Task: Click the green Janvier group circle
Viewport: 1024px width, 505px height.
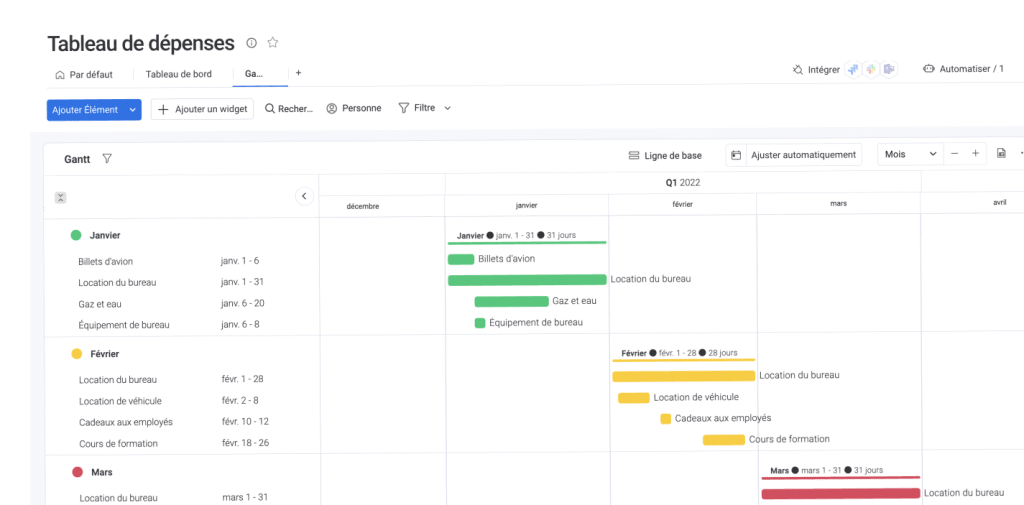Action: 76,235
